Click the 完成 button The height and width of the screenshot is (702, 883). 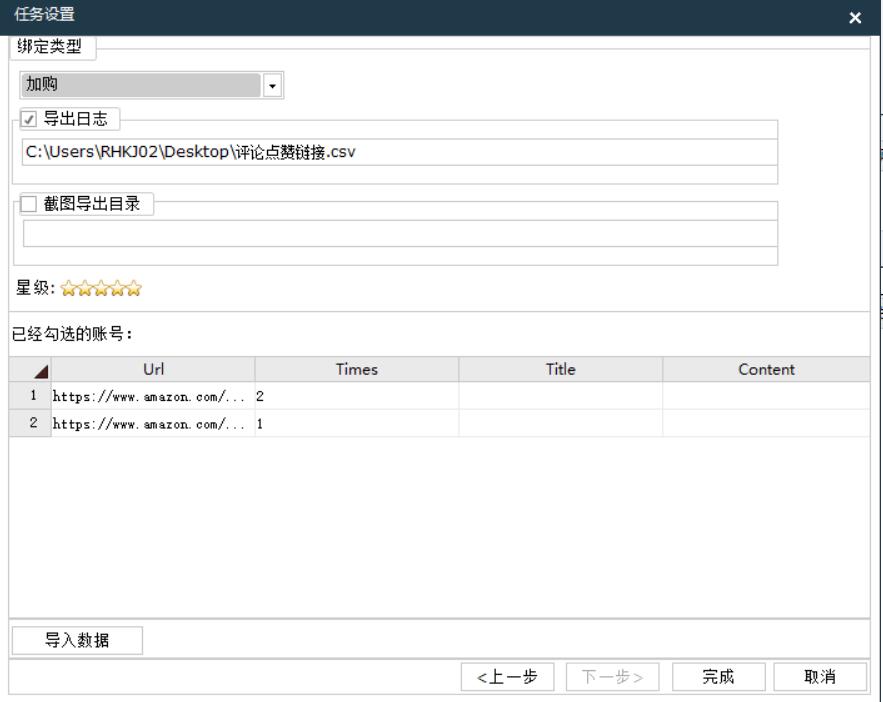pos(719,677)
